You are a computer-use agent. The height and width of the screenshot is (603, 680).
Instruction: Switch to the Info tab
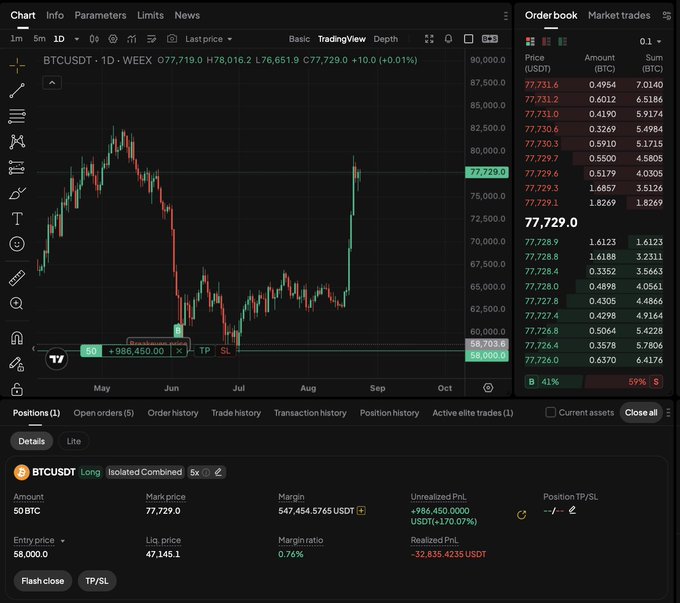pyautogui.click(x=55, y=15)
